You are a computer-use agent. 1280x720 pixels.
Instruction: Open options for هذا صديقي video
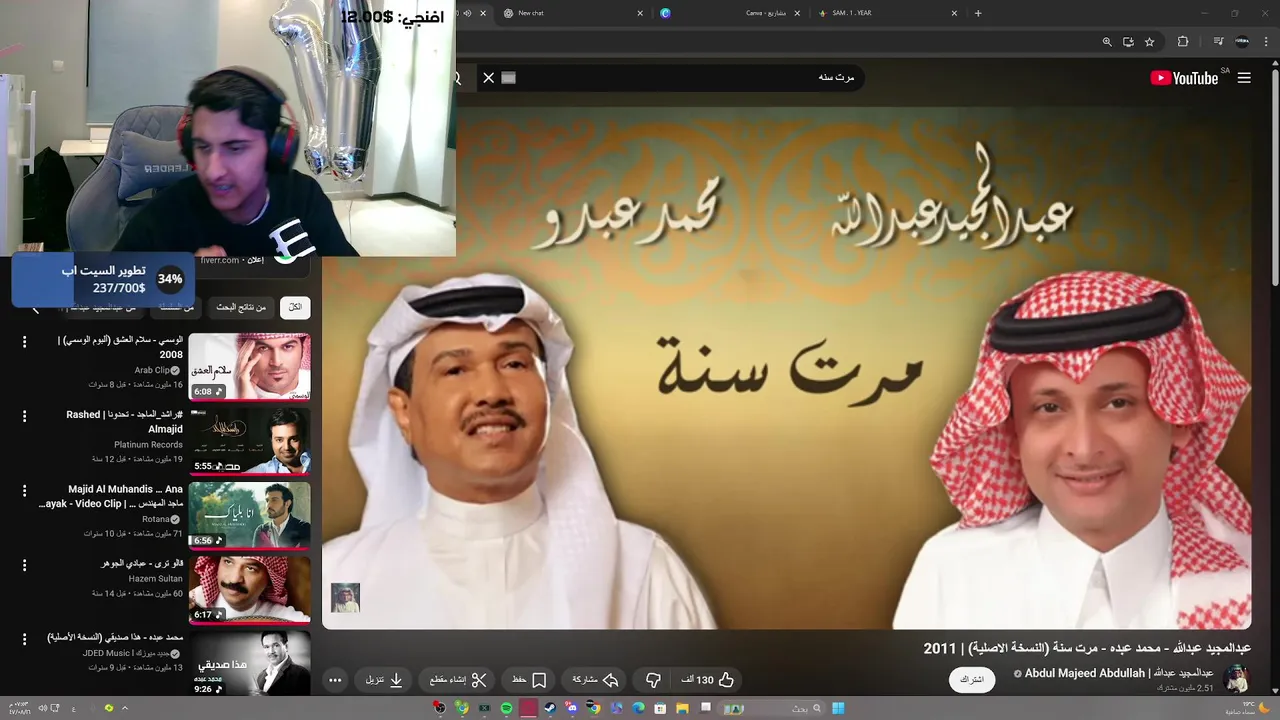click(x=24, y=639)
